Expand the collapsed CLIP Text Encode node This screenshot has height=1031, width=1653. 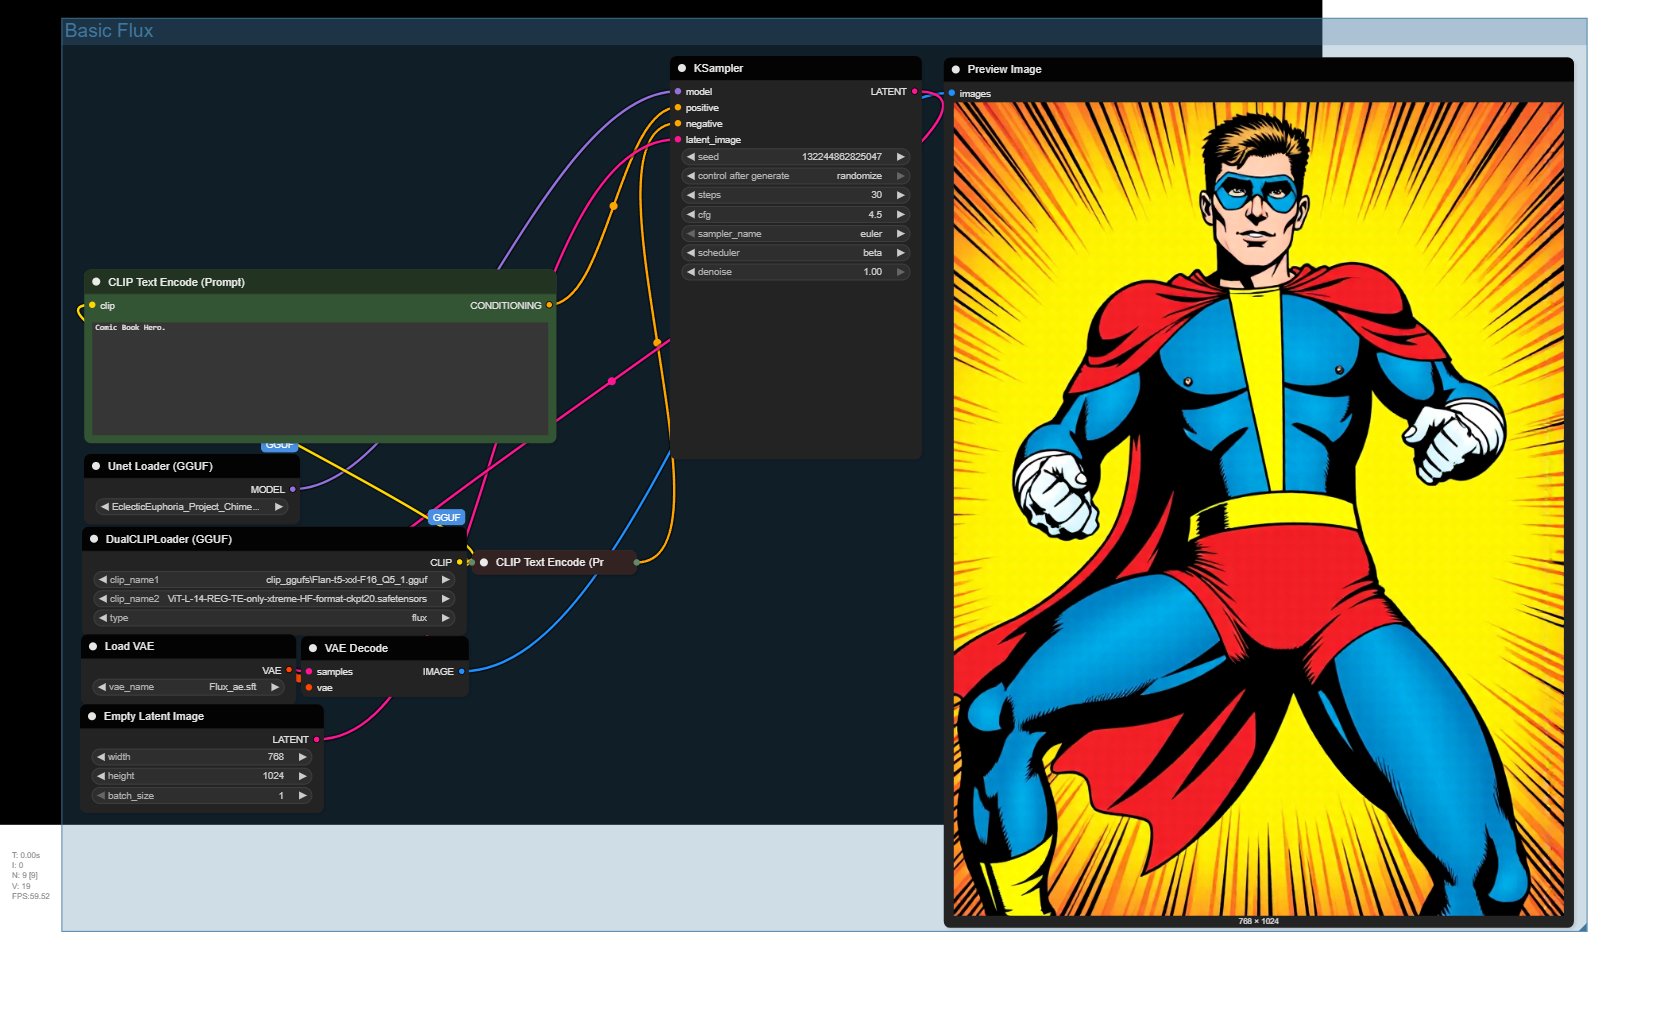click(484, 562)
